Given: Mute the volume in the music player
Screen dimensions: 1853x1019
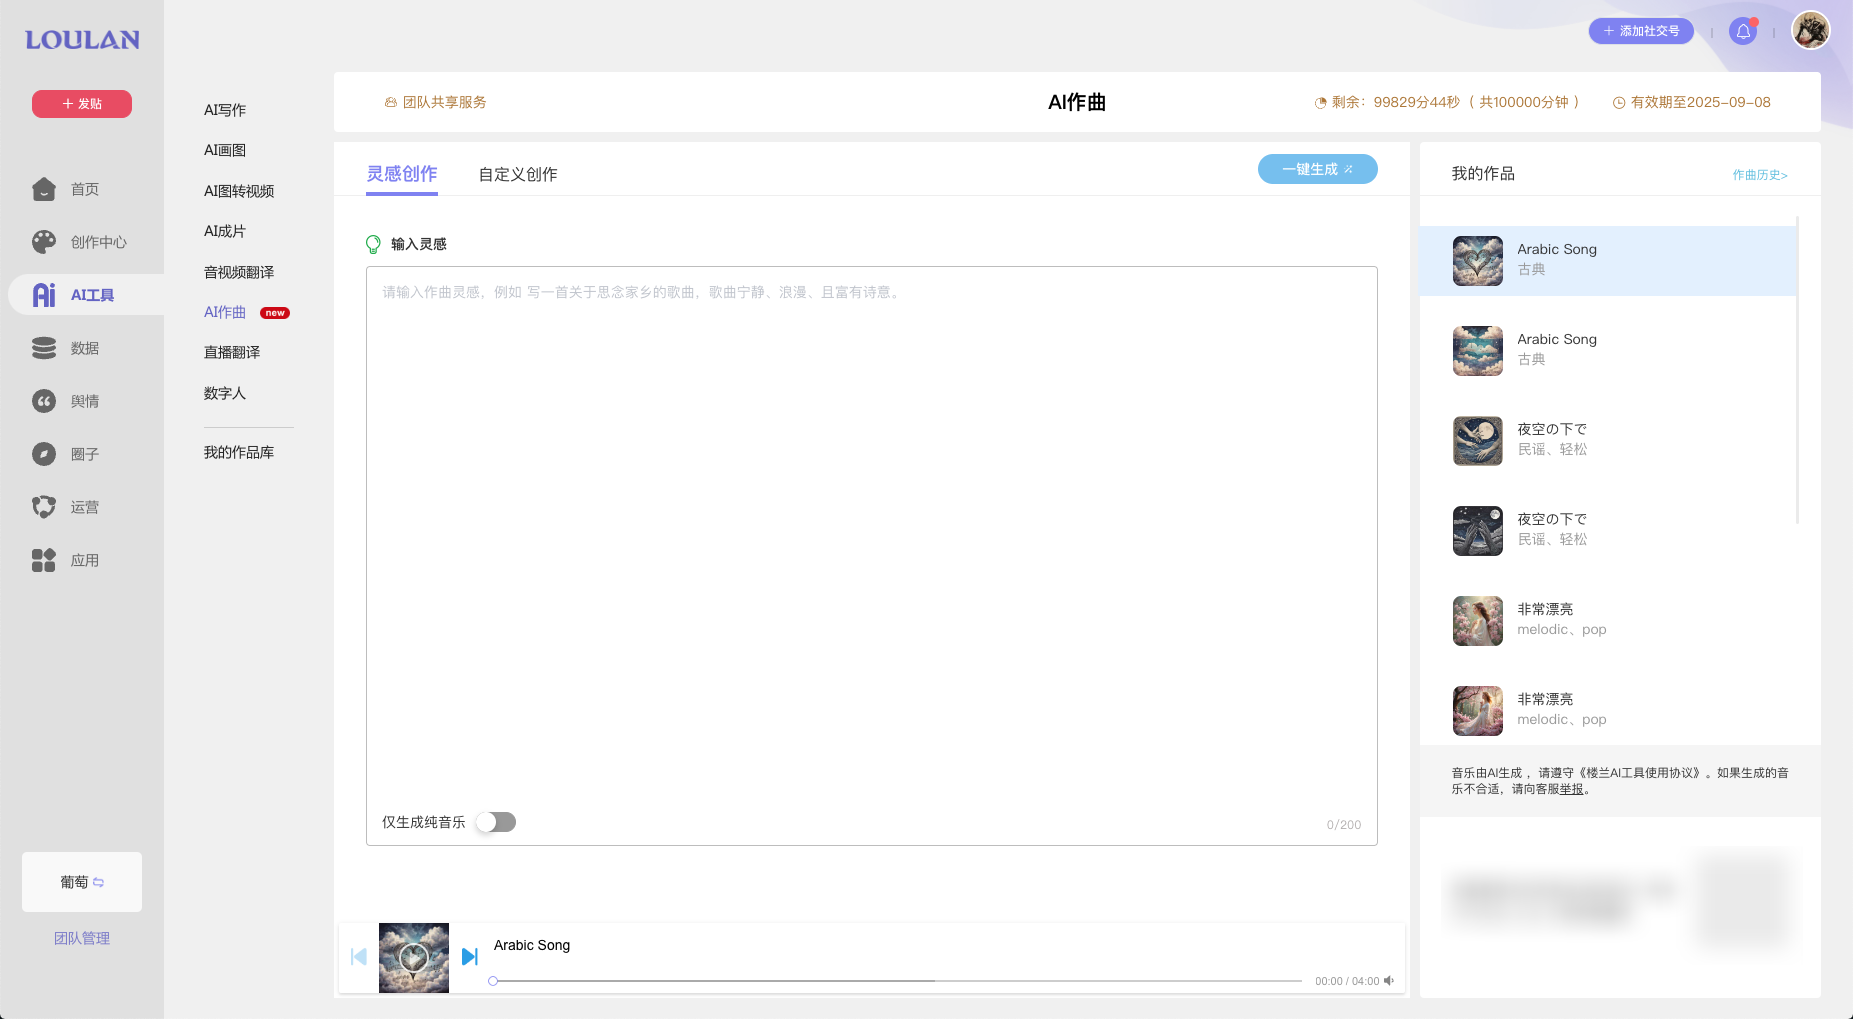Looking at the screenshot, I should tap(1389, 981).
